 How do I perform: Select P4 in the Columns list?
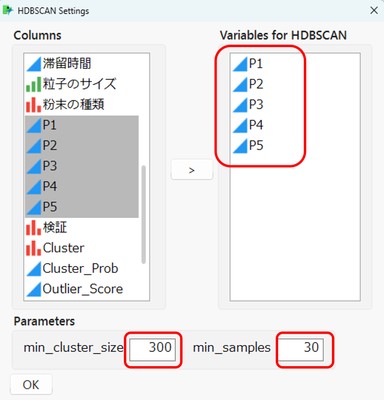pyautogui.click(x=82, y=187)
